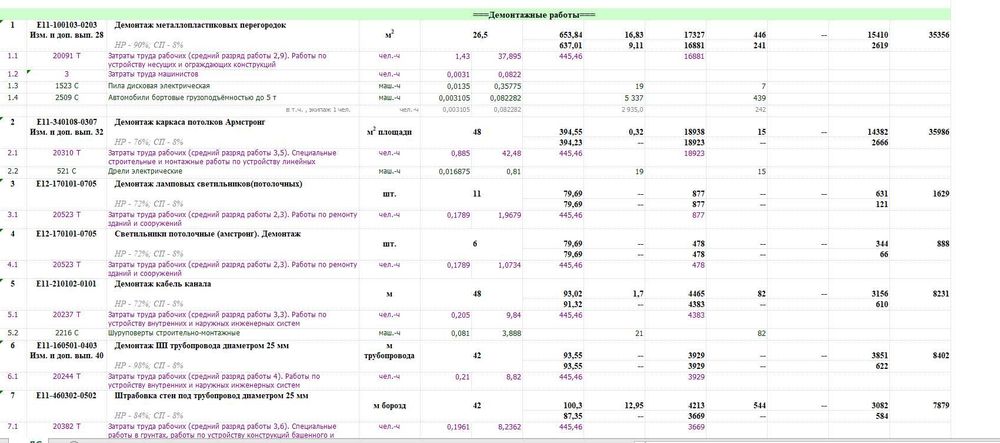Click the code cell "Е11-160501-0403"
Image resolution: width=1000 pixels, height=443 pixels.
[x=66, y=345]
